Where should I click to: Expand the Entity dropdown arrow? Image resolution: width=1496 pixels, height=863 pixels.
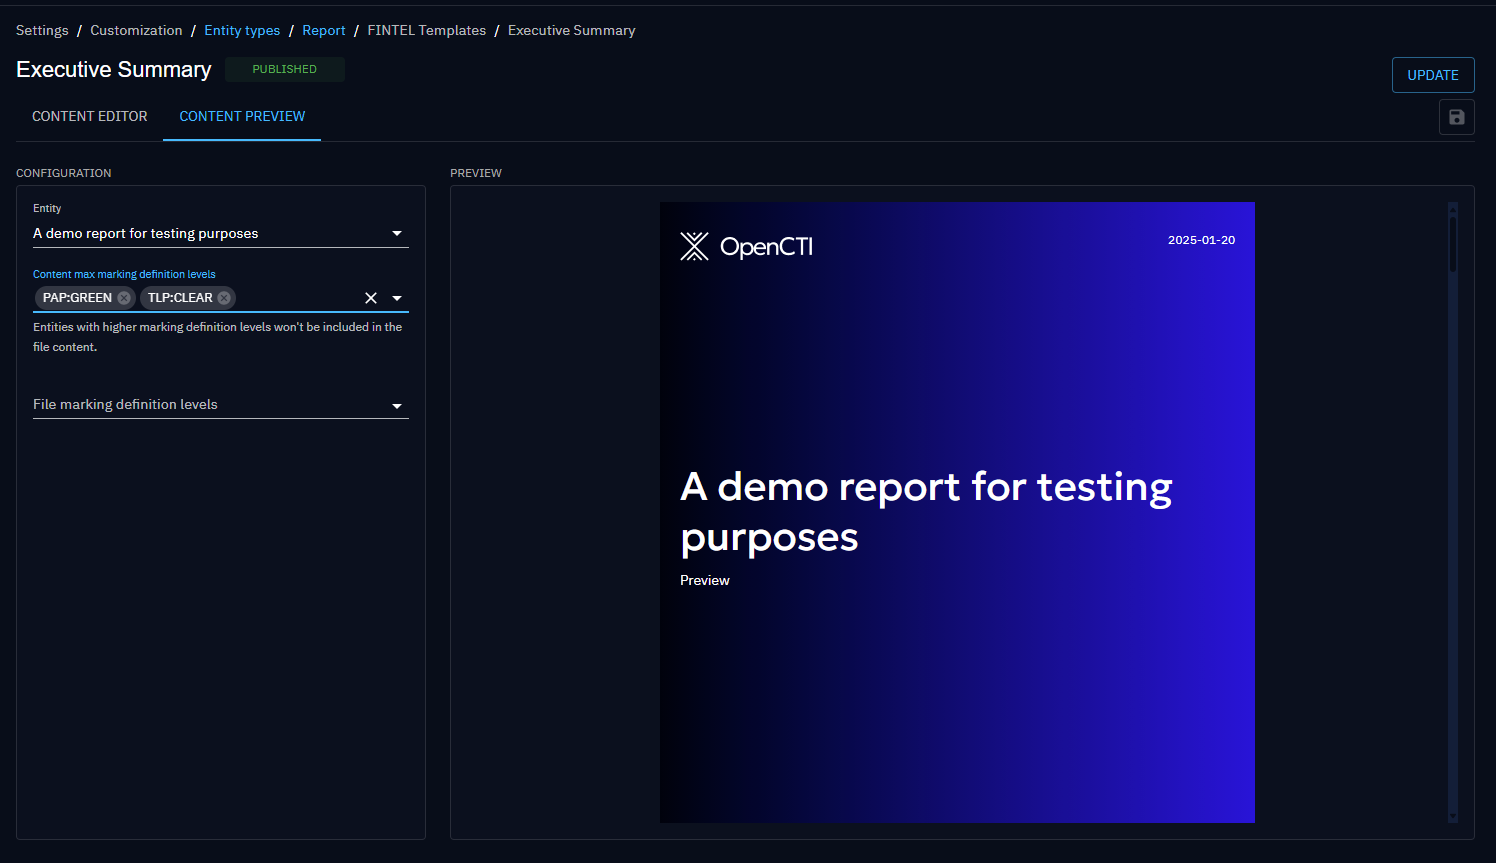pyautogui.click(x=397, y=234)
